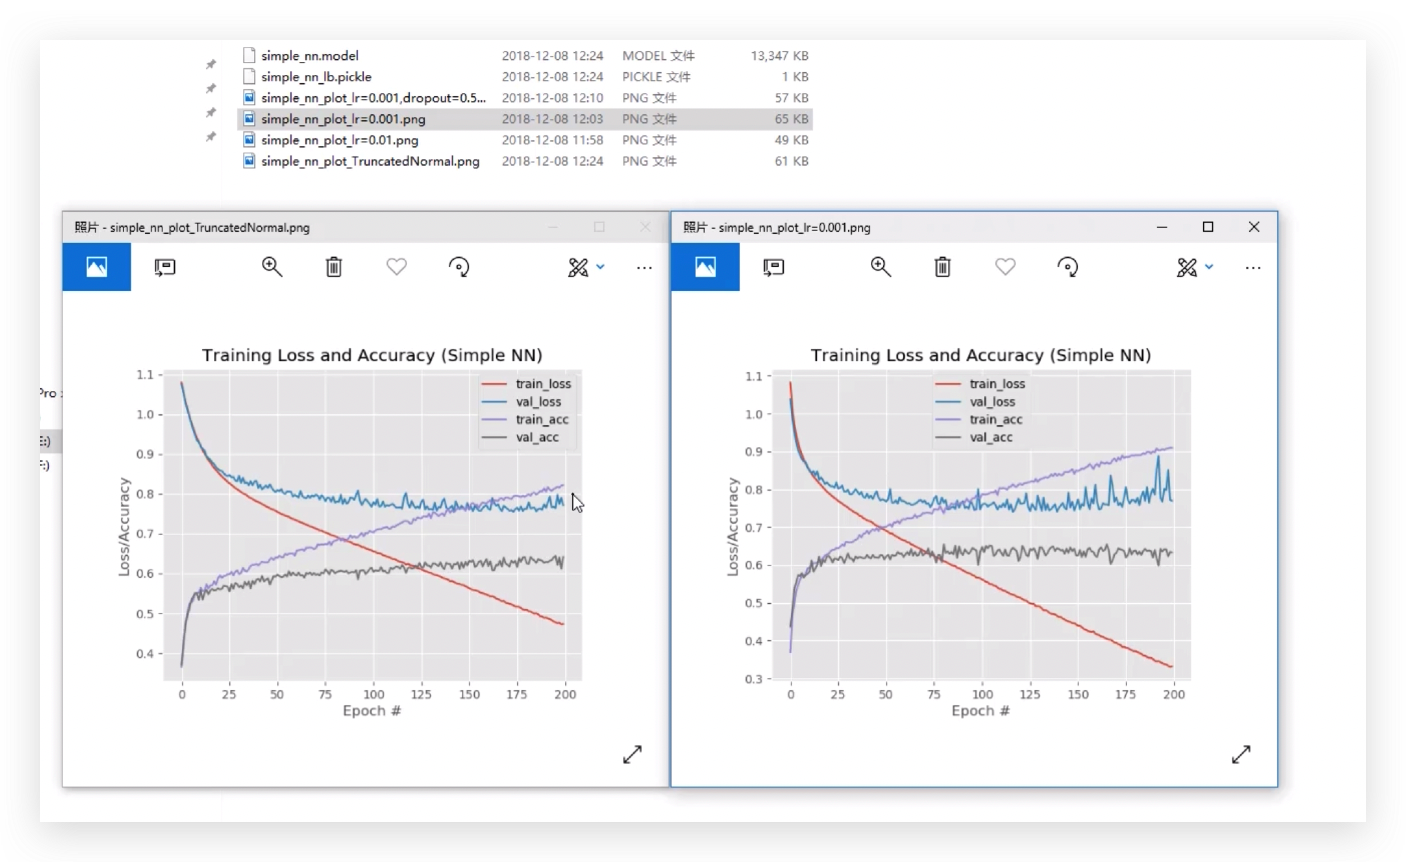Open Edit & Create tool in TruncatedNormal window
The width and height of the screenshot is (1406, 862).
[578, 267]
